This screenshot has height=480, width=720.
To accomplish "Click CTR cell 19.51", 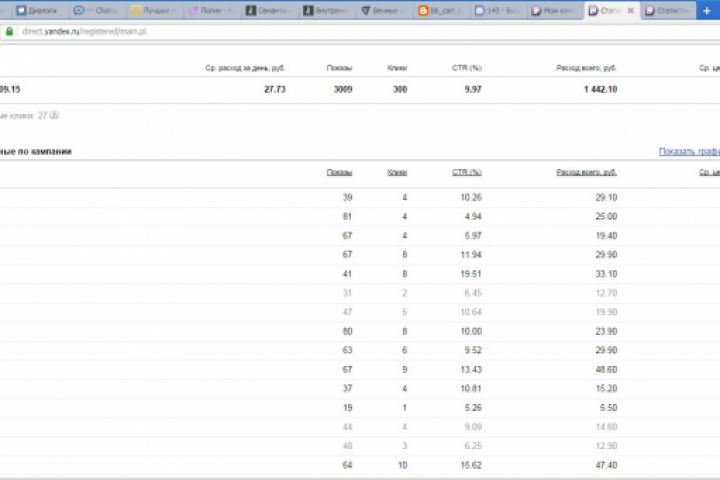I will [x=471, y=274].
